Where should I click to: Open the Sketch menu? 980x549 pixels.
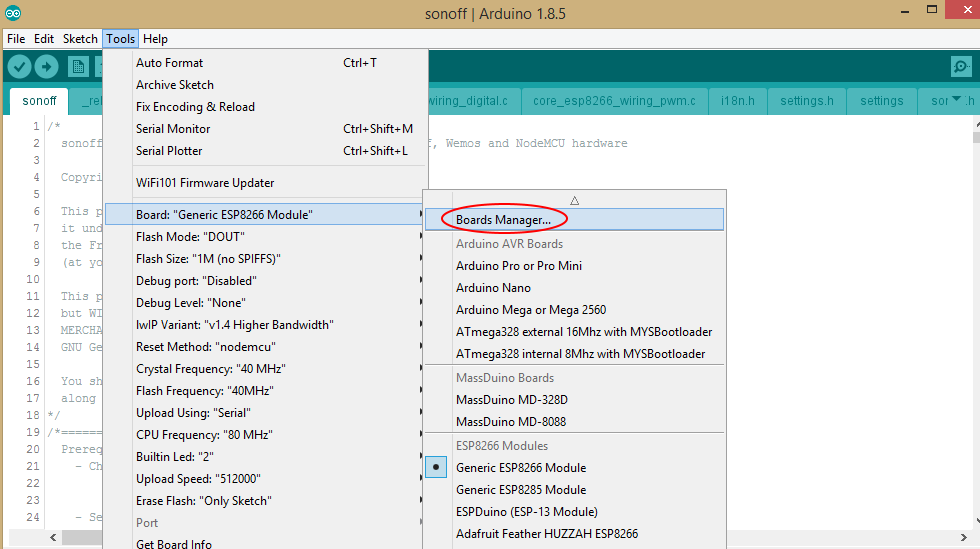80,39
